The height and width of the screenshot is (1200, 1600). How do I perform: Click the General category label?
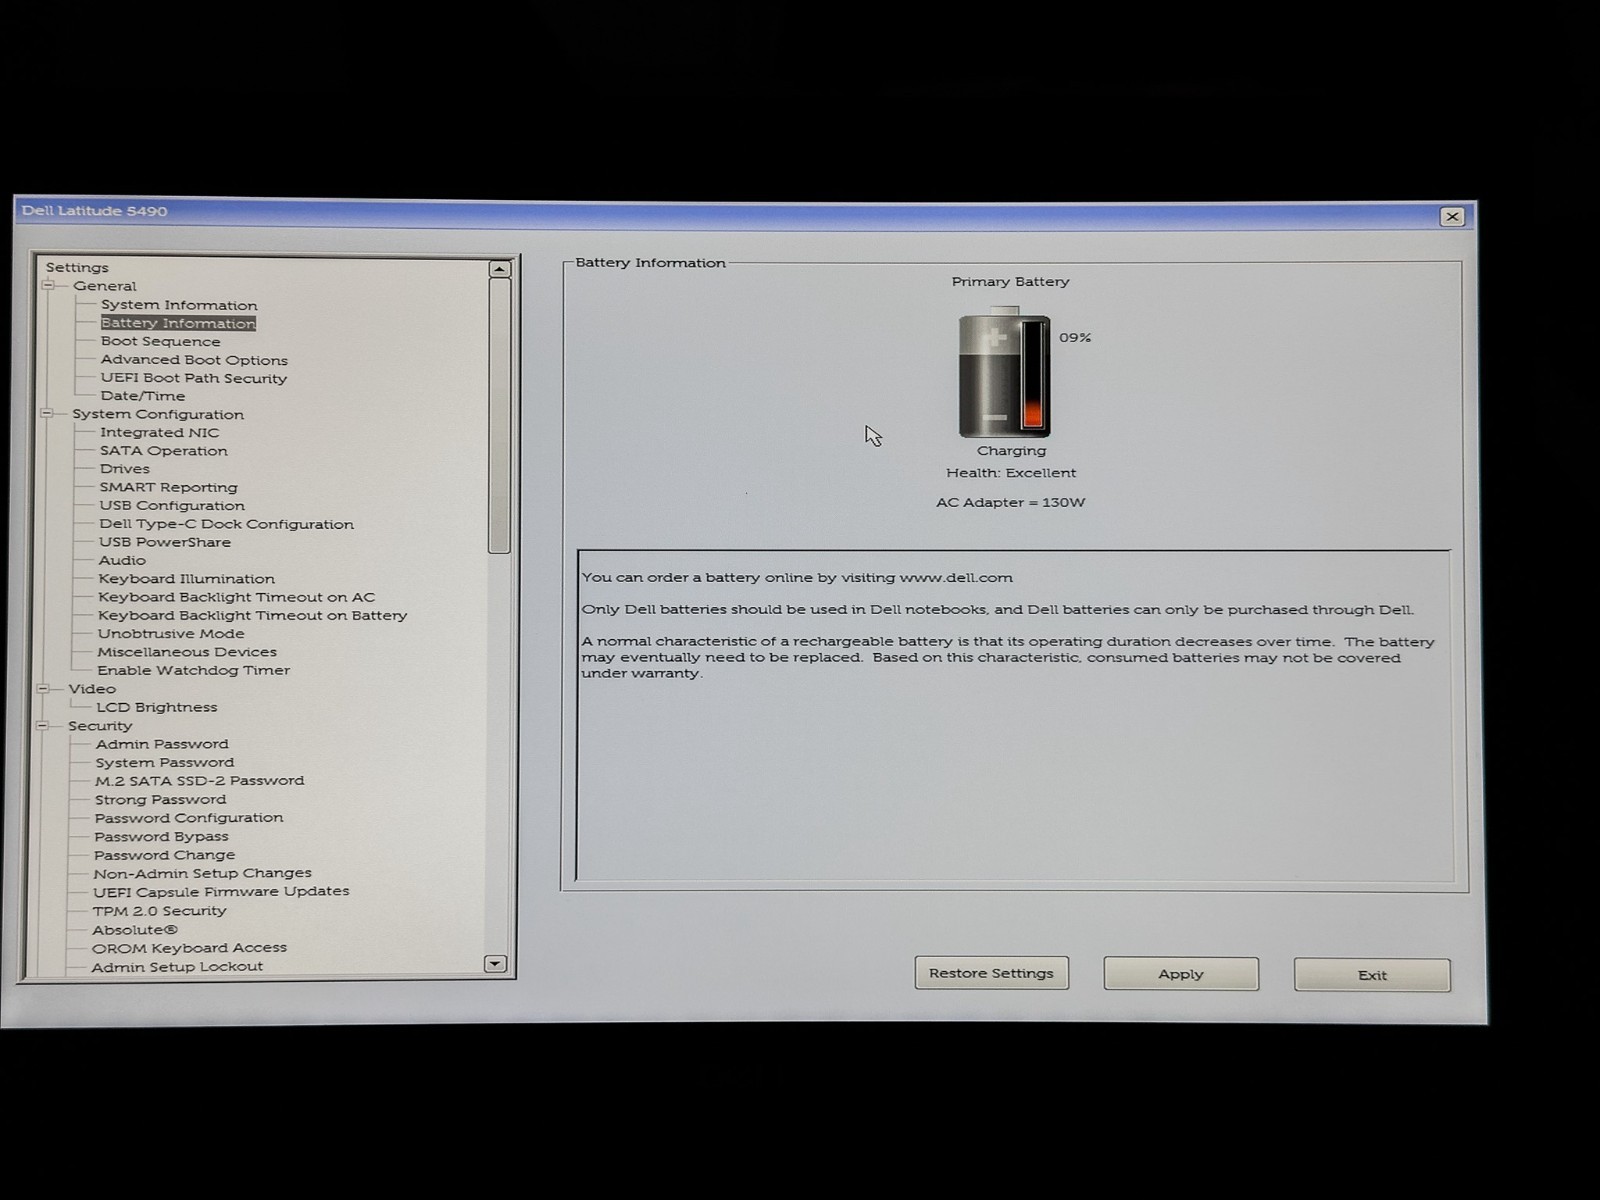105,286
